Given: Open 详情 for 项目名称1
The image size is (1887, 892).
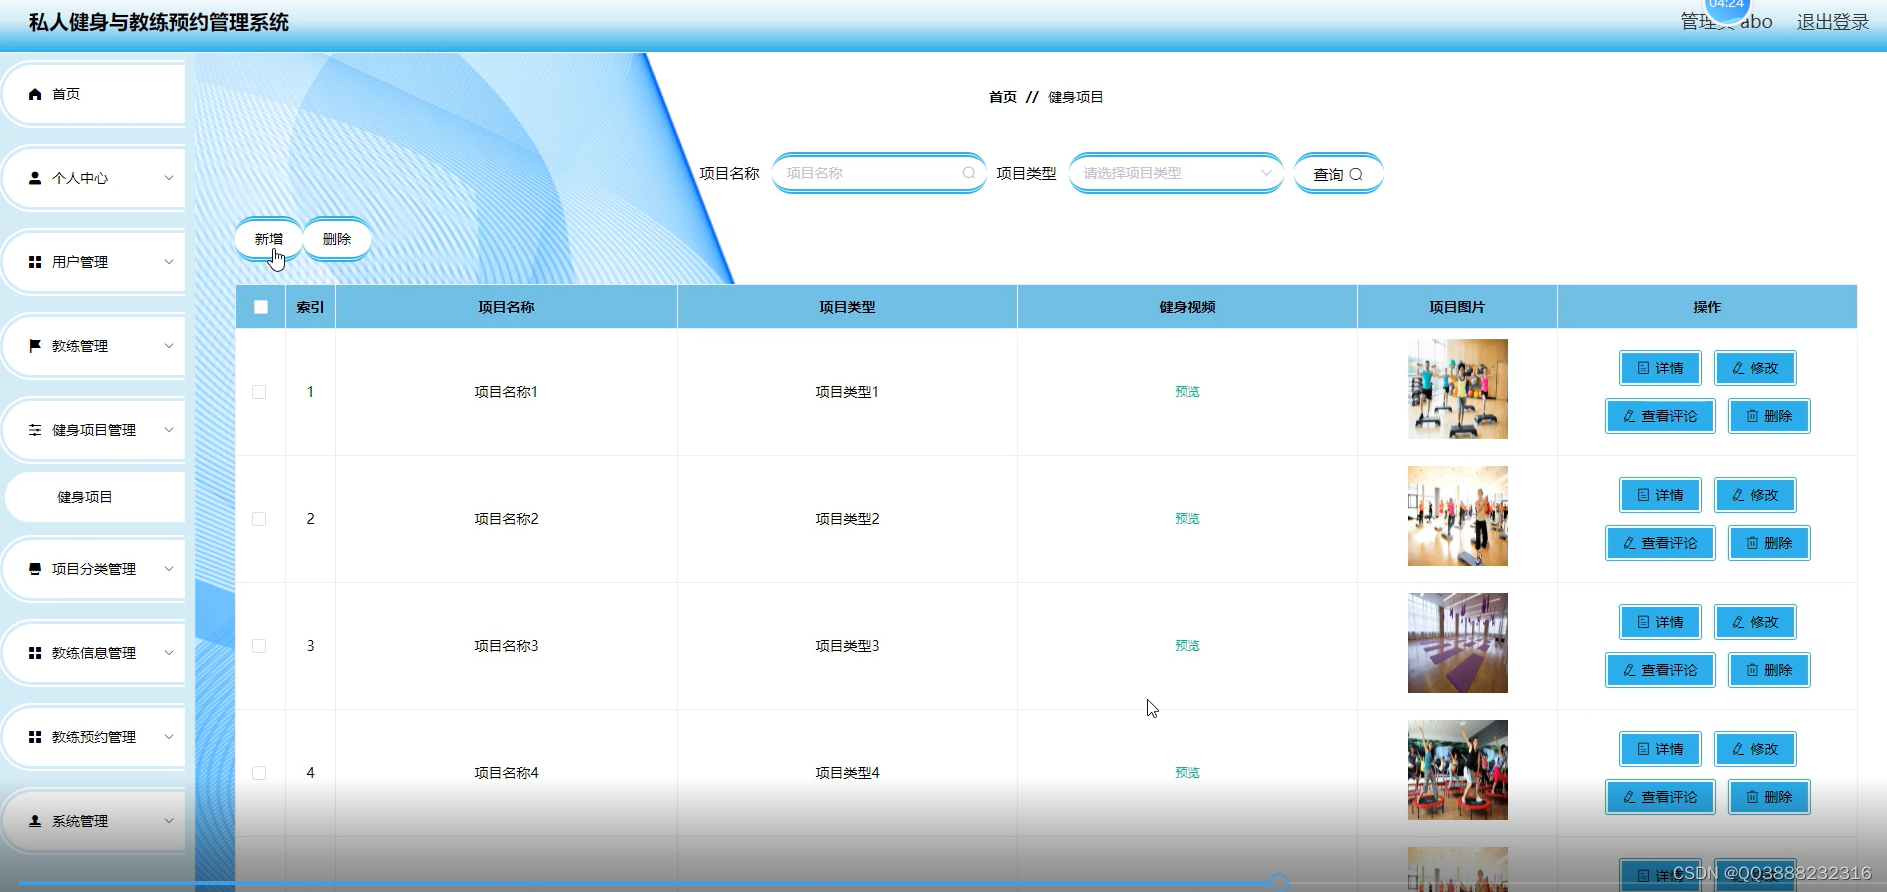Looking at the screenshot, I should pyautogui.click(x=1660, y=368).
